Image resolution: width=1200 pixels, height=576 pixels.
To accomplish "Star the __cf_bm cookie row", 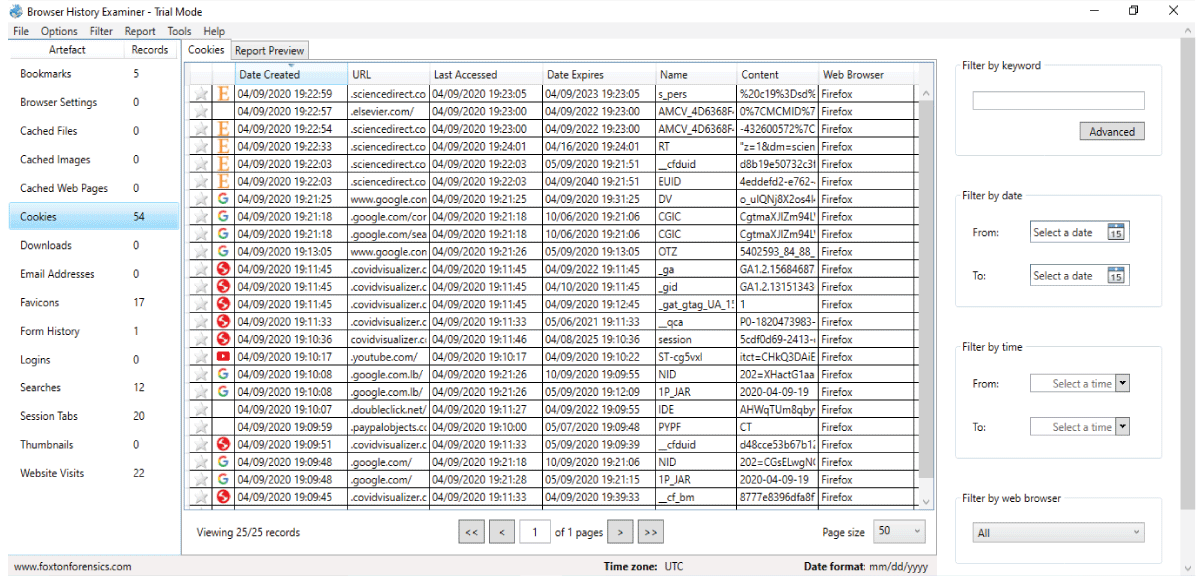I will pos(201,496).
